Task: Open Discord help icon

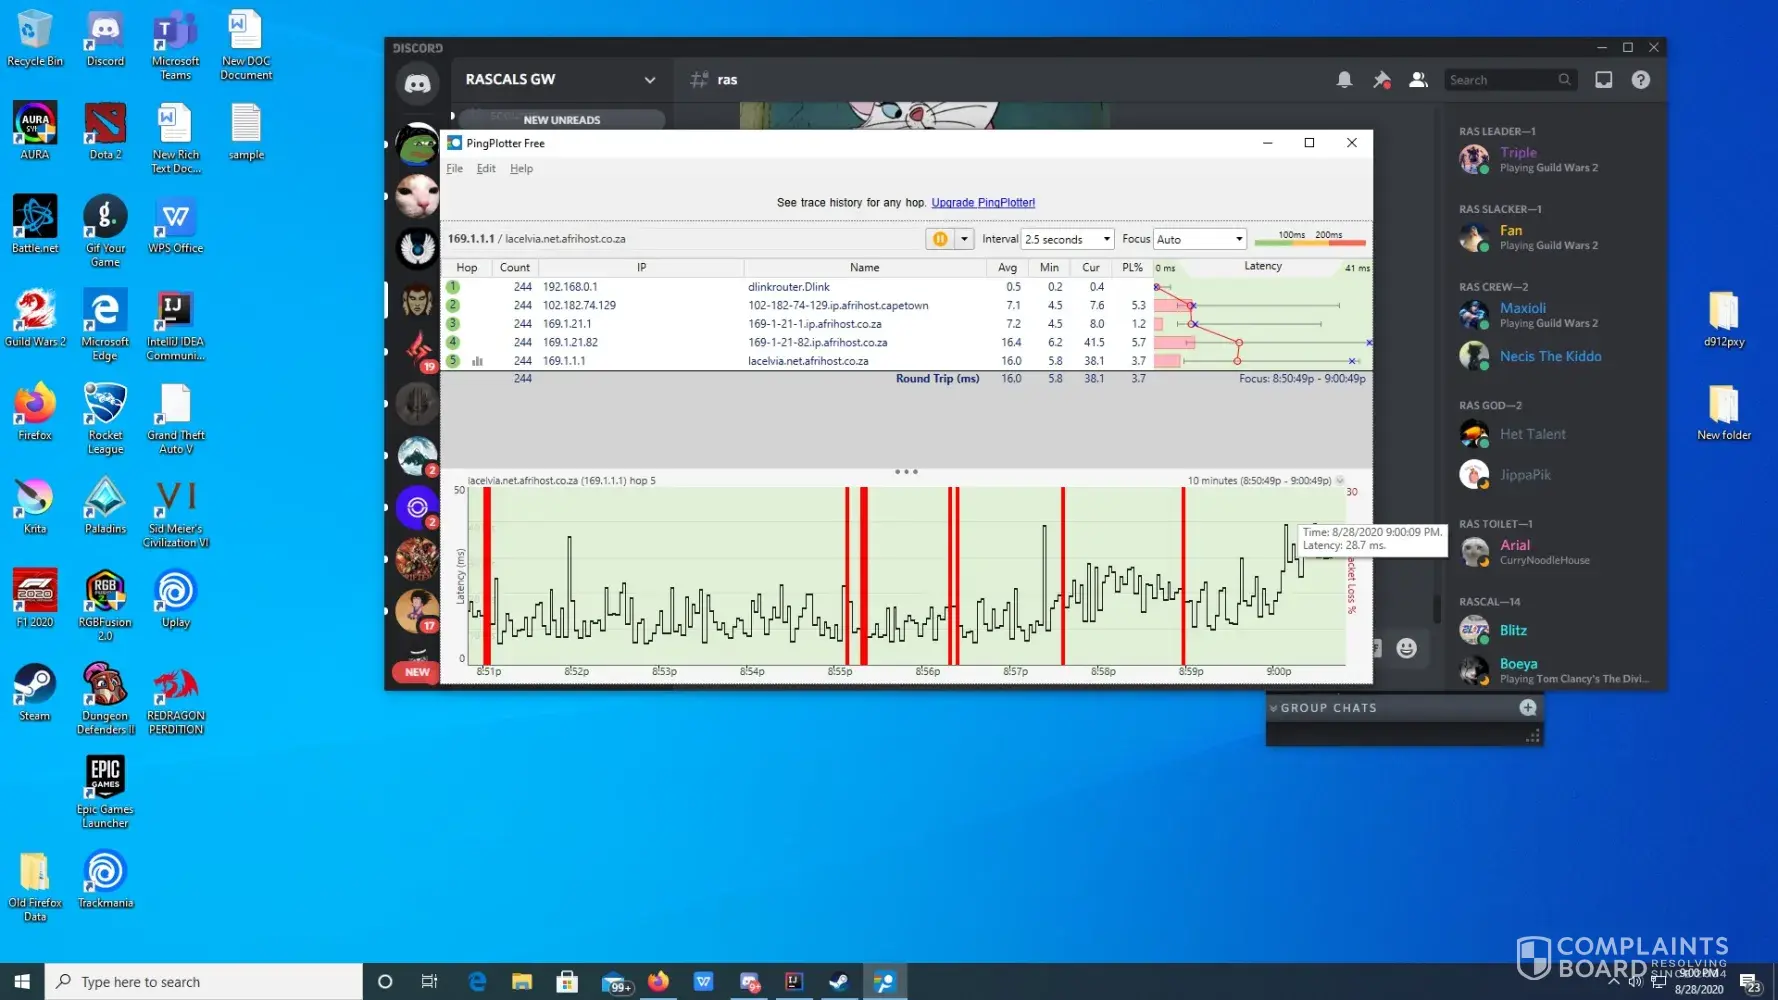Action: 1640,80
